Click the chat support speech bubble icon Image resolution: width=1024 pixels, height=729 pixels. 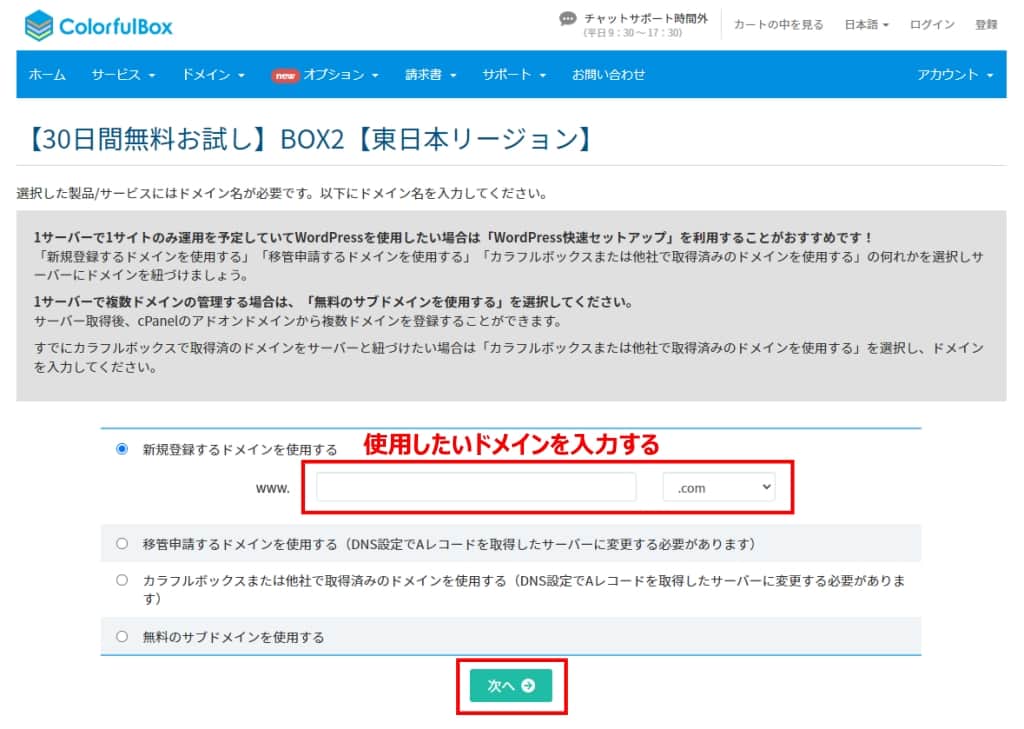click(568, 19)
